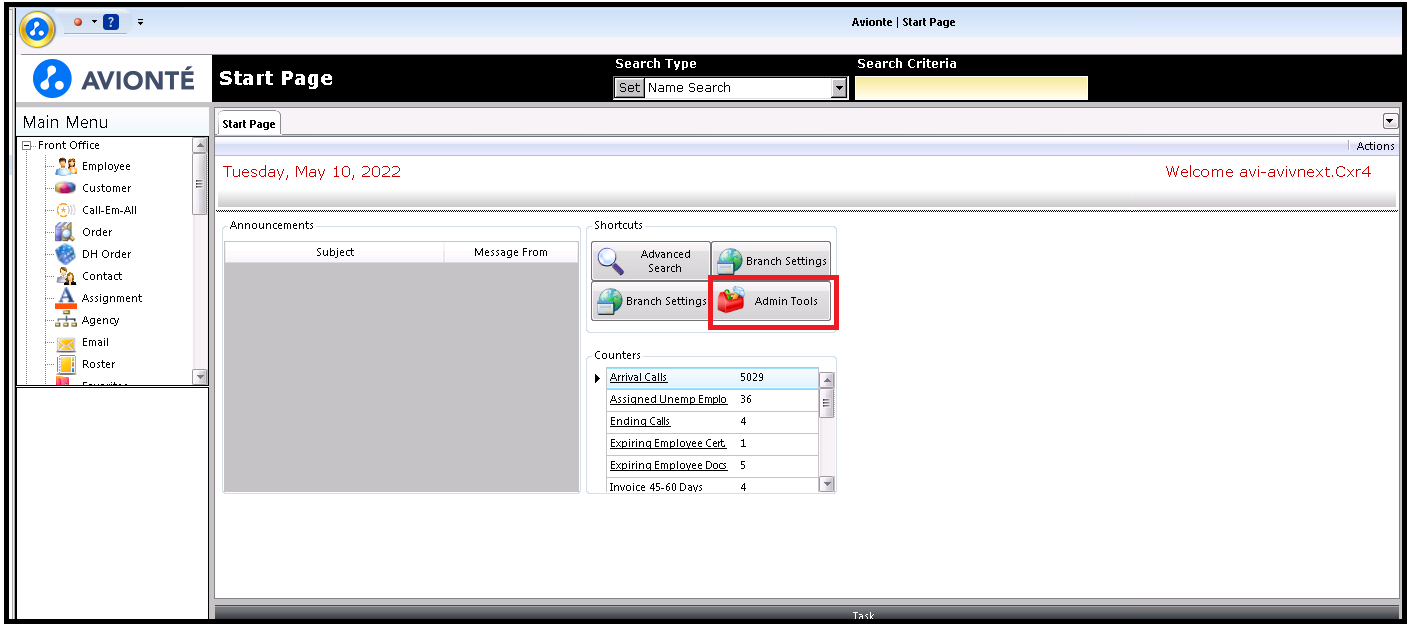Image resolution: width=1411 pixels, height=629 pixels.
Task: Select the Call-Em-All icon in the tree
Action: [66, 210]
